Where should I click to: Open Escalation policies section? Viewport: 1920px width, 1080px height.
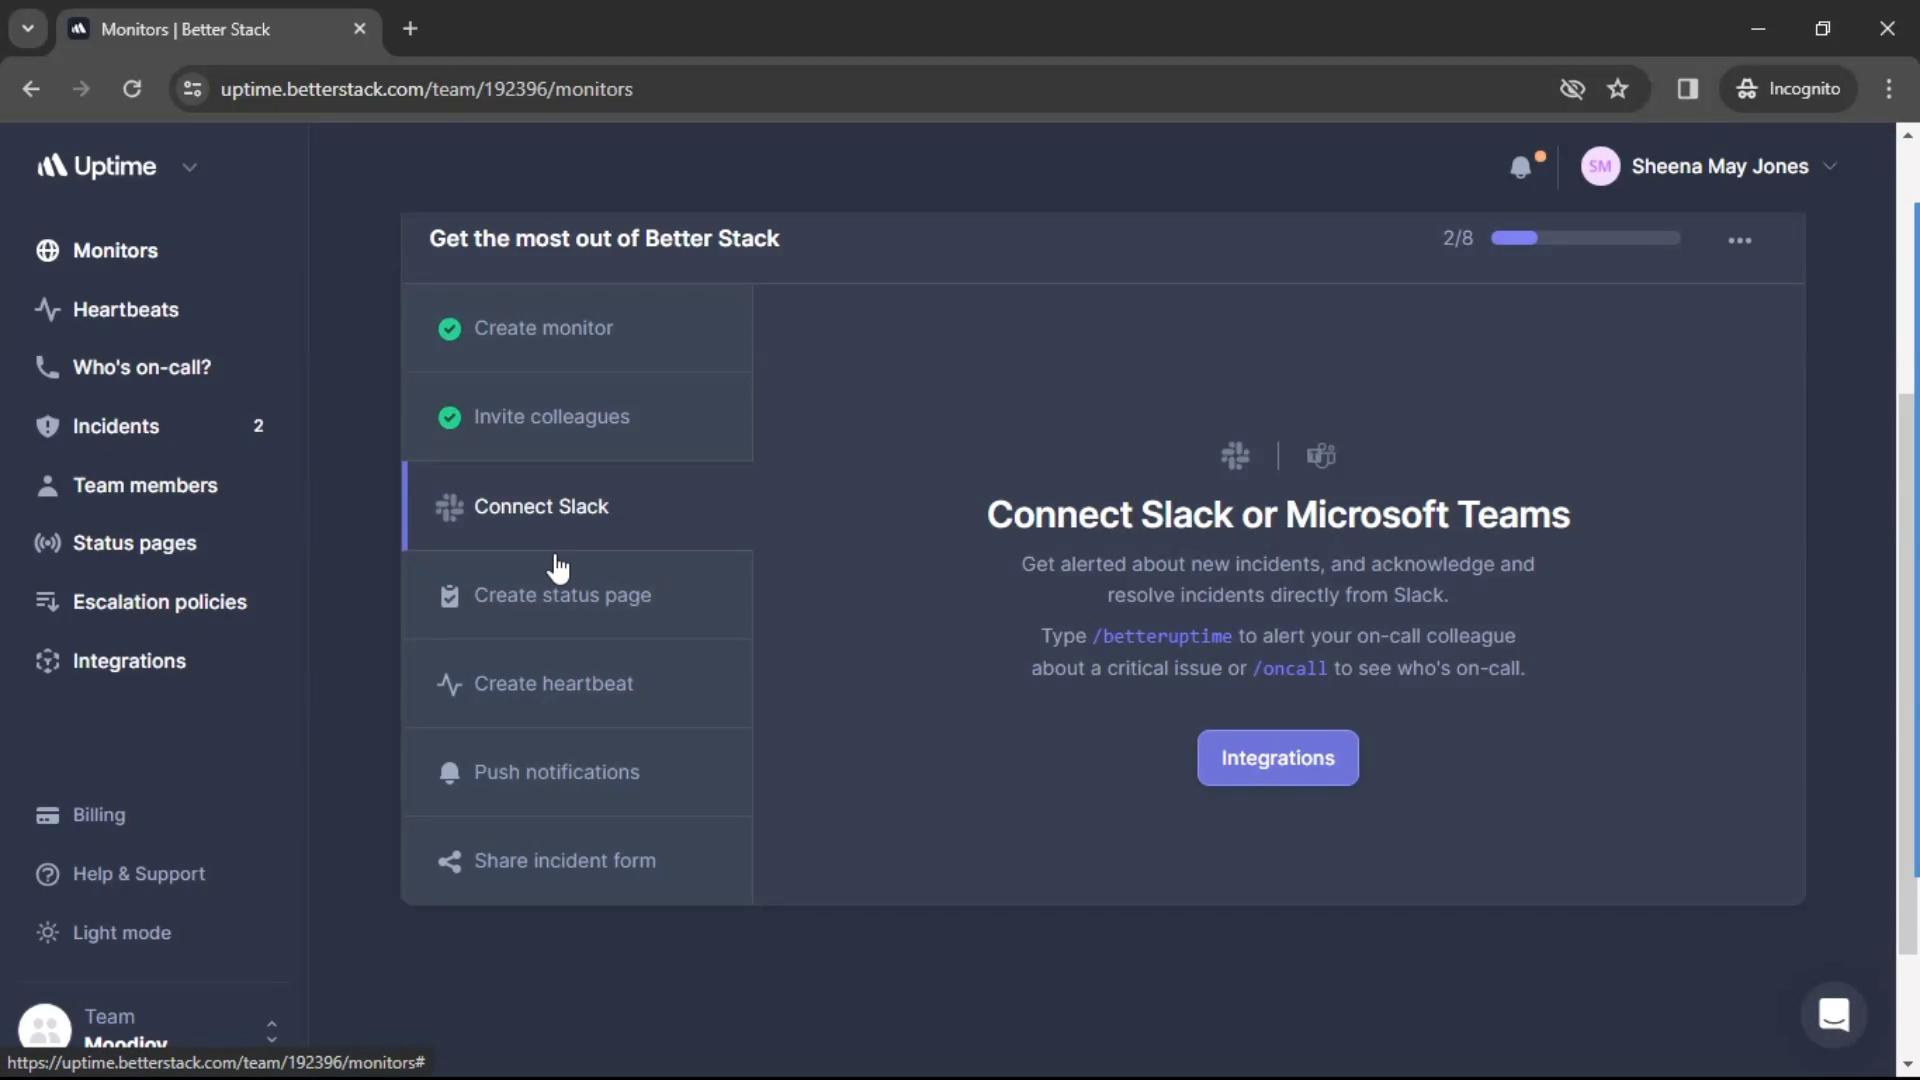click(x=160, y=601)
